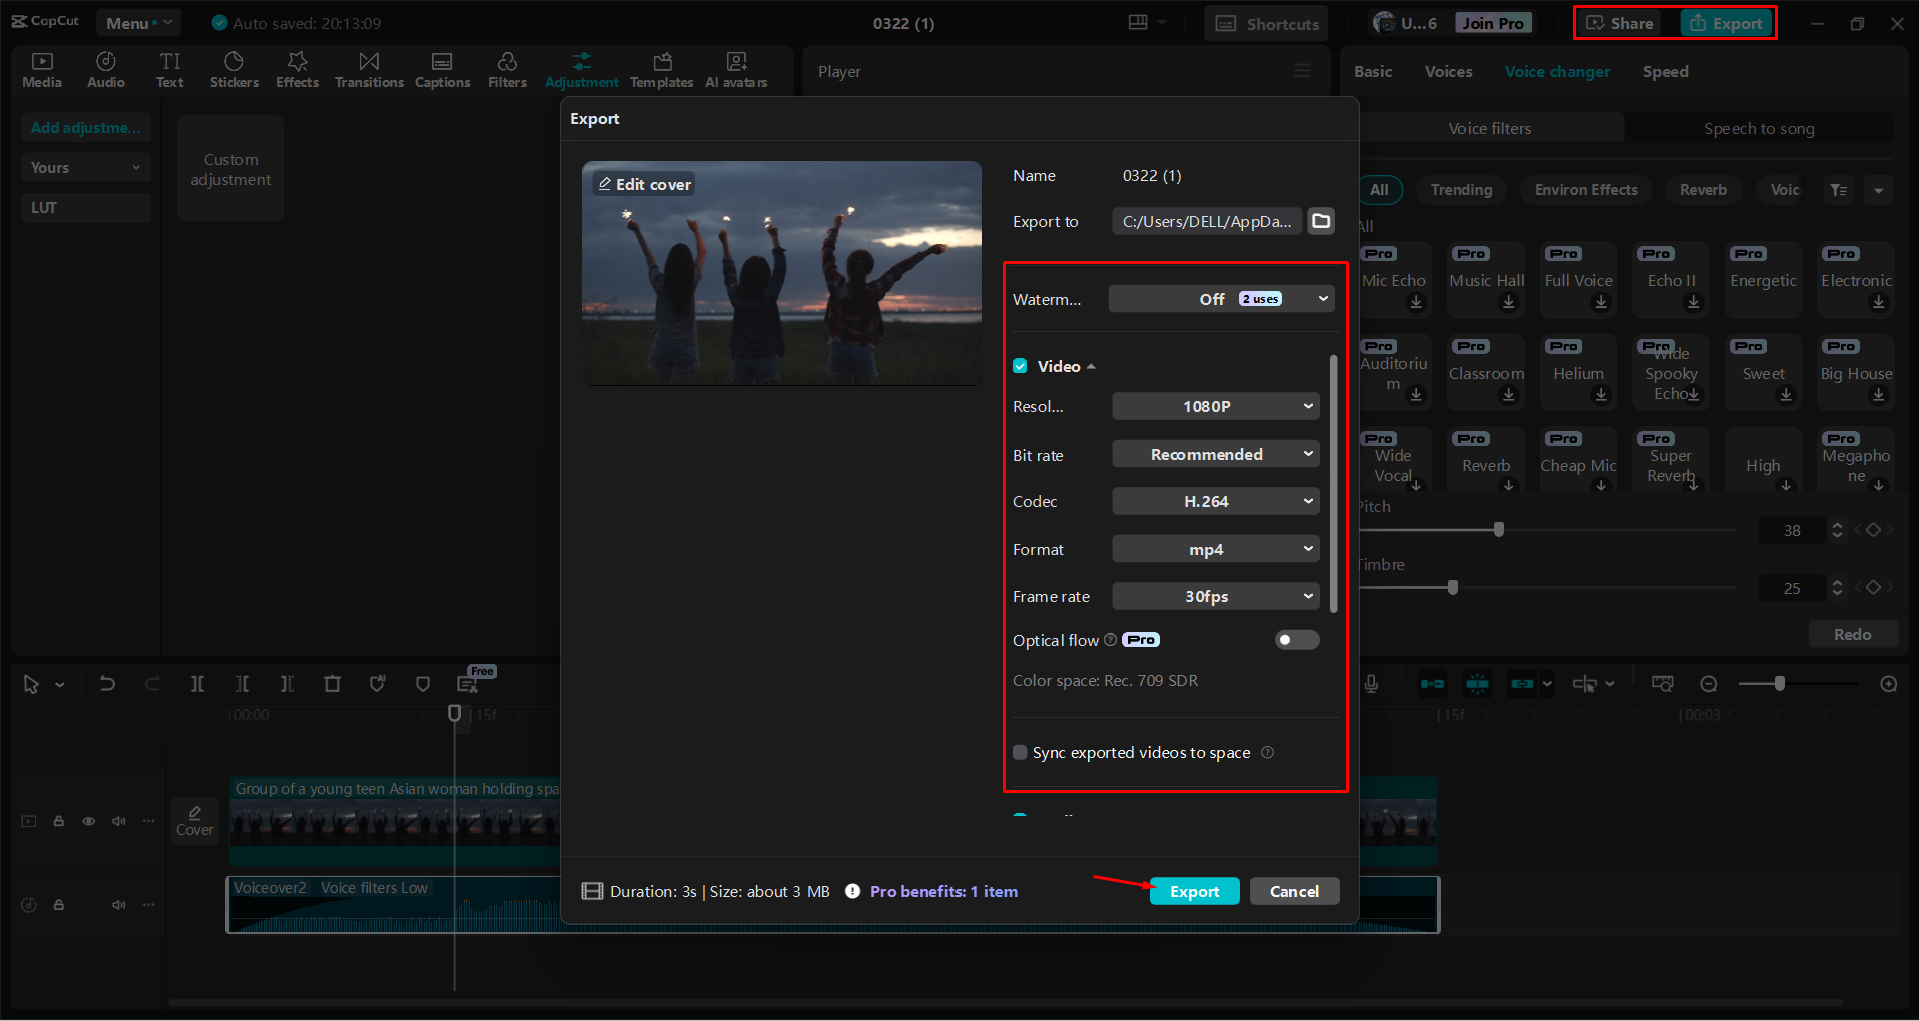The image size is (1919, 1021).
Task: Click the timeline zoom in plus icon
Action: pyautogui.click(x=1889, y=684)
